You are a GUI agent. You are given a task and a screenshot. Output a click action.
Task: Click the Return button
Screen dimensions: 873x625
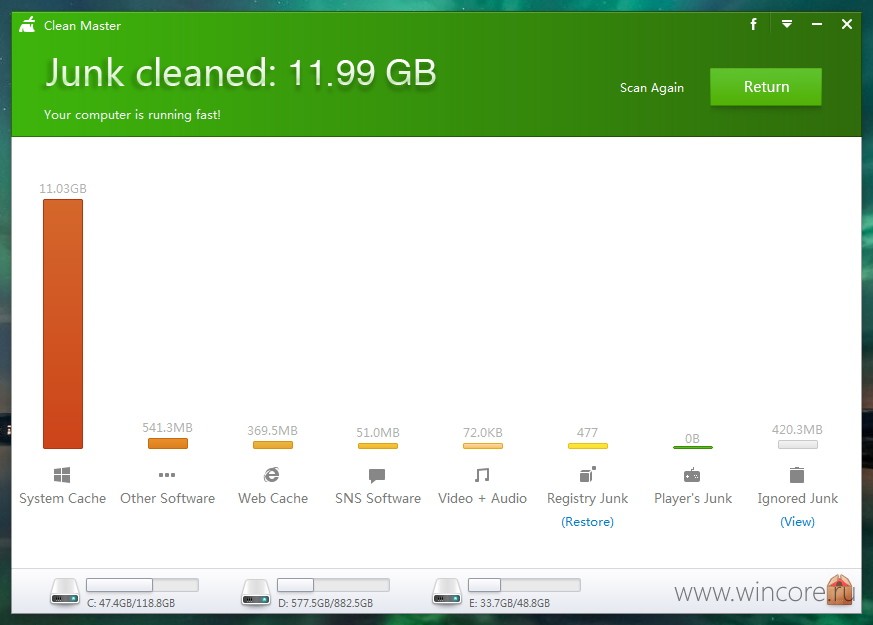point(766,87)
